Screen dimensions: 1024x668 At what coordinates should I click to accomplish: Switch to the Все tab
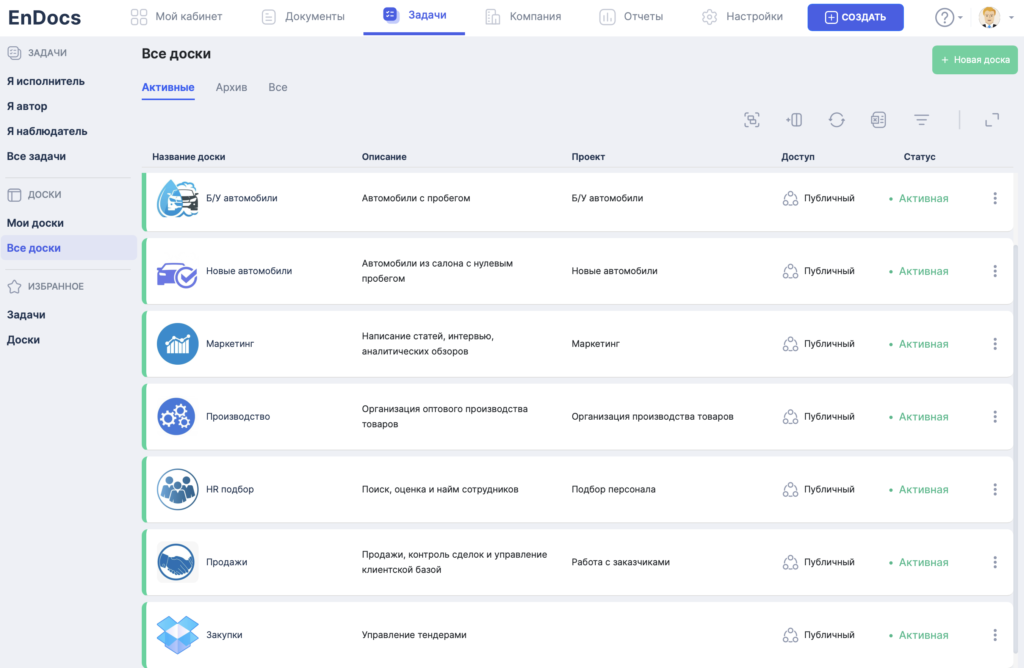(x=278, y=88)
